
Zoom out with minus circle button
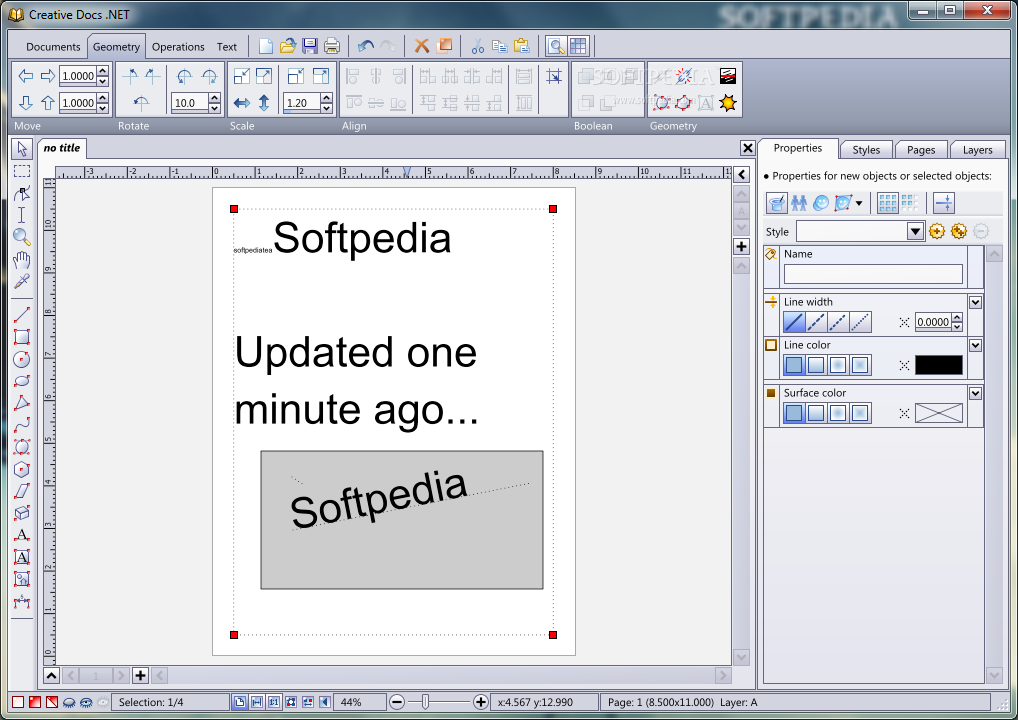pyautogui.click(x=397, y=702)
